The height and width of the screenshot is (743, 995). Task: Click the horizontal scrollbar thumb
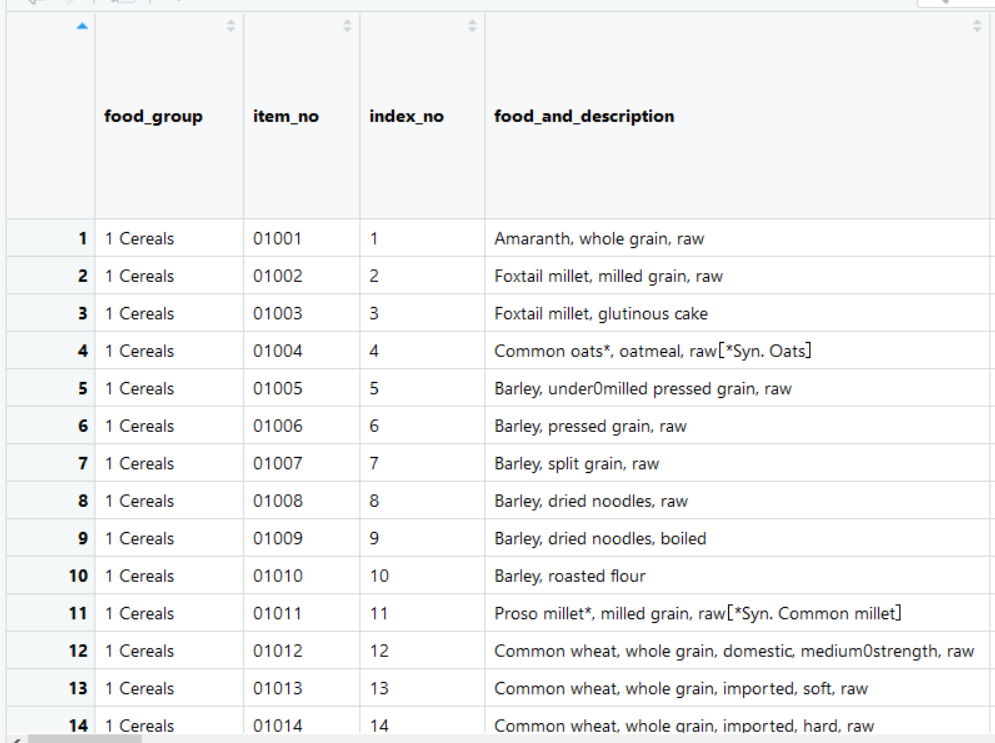(x=84, y=739)
